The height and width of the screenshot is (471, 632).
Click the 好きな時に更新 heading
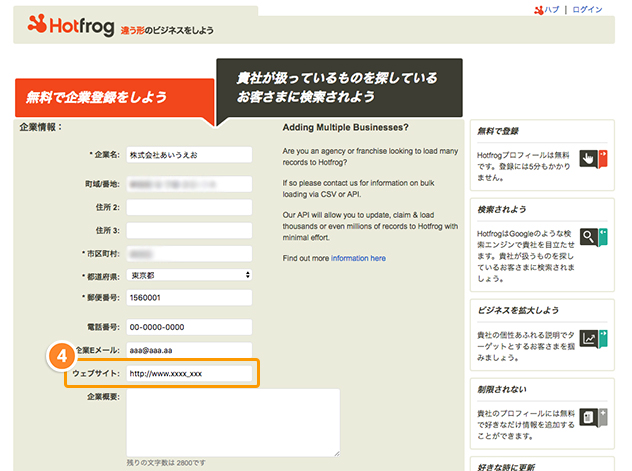(506, 467)
